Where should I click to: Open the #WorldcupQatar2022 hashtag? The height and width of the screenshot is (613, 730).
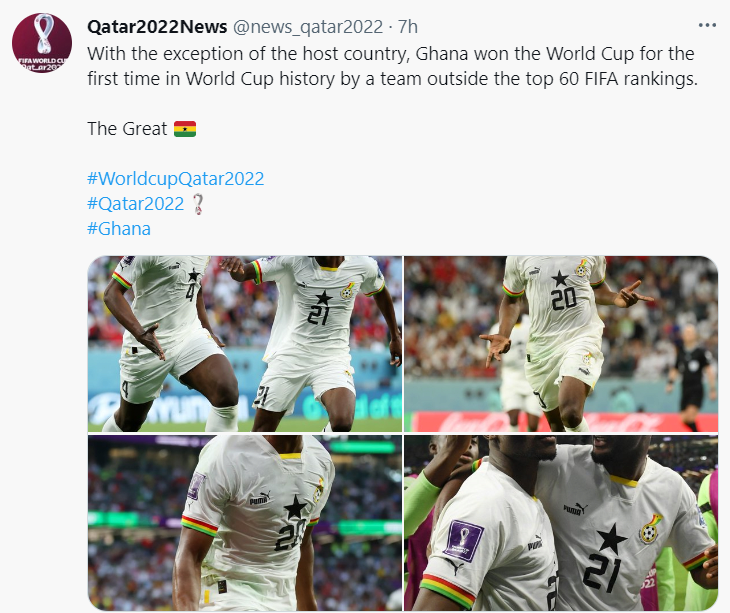pyautogui.click(x=176, y=179)
